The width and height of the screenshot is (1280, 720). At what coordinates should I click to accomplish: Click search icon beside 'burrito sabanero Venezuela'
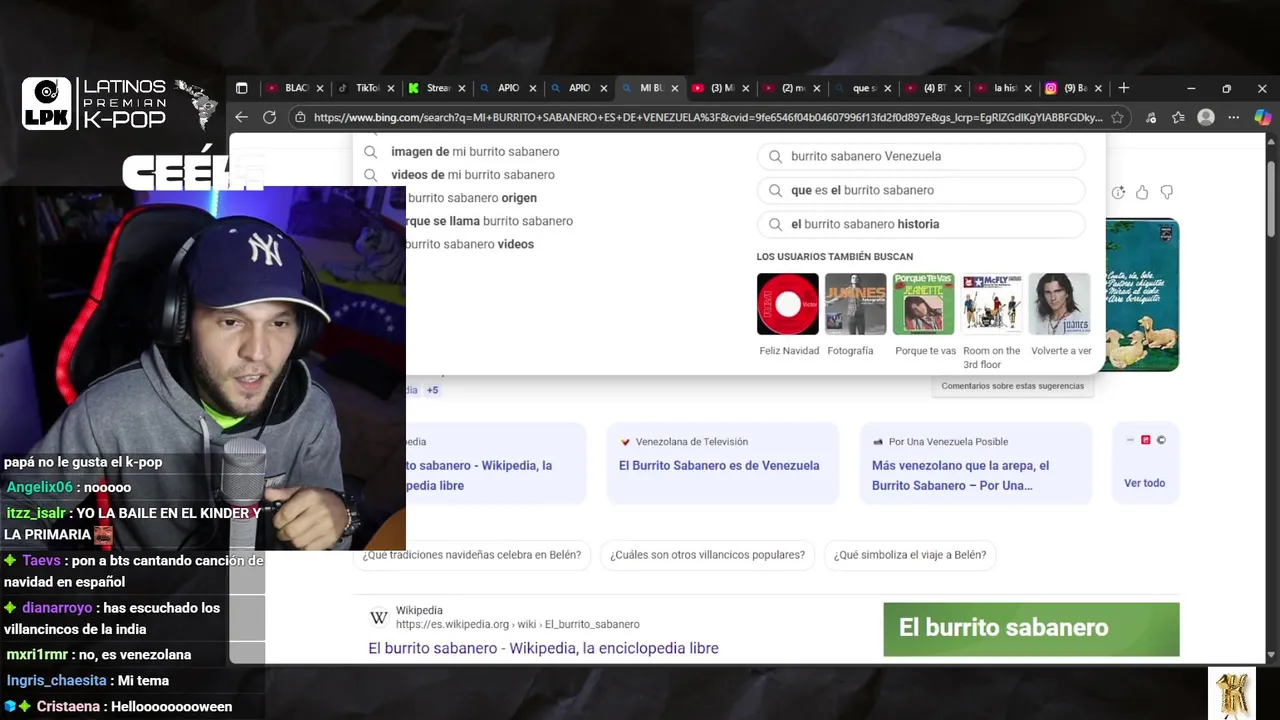point(775,156)
